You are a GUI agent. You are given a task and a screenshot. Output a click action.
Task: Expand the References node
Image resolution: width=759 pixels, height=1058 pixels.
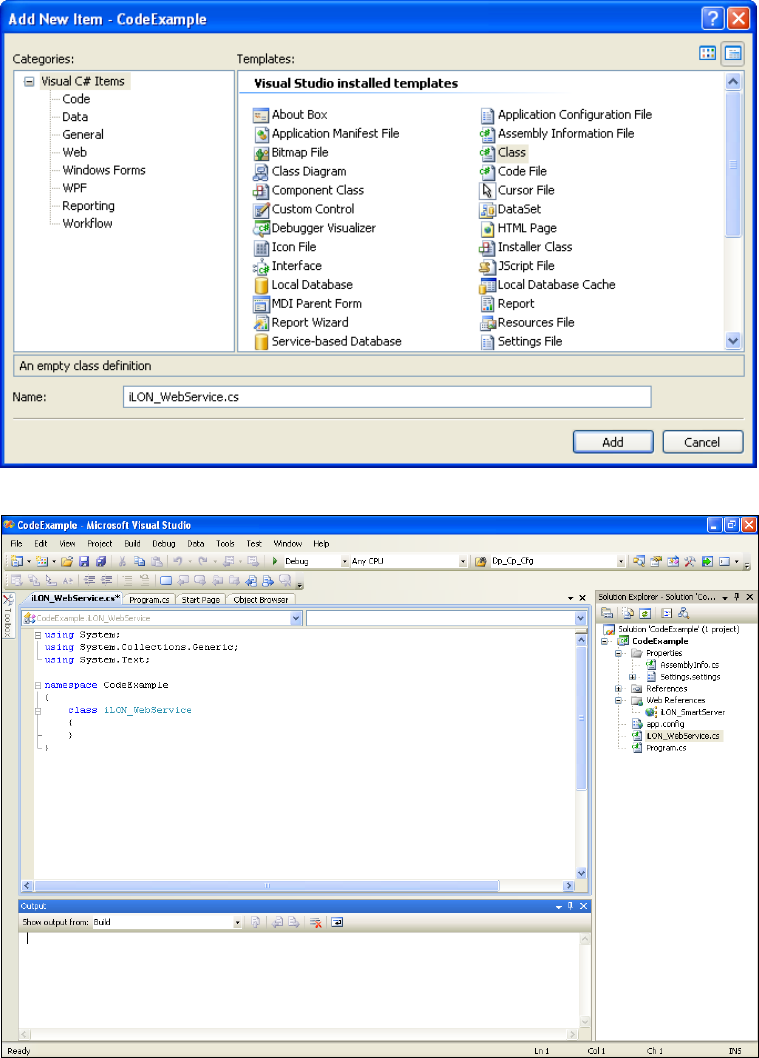(618, 689)
